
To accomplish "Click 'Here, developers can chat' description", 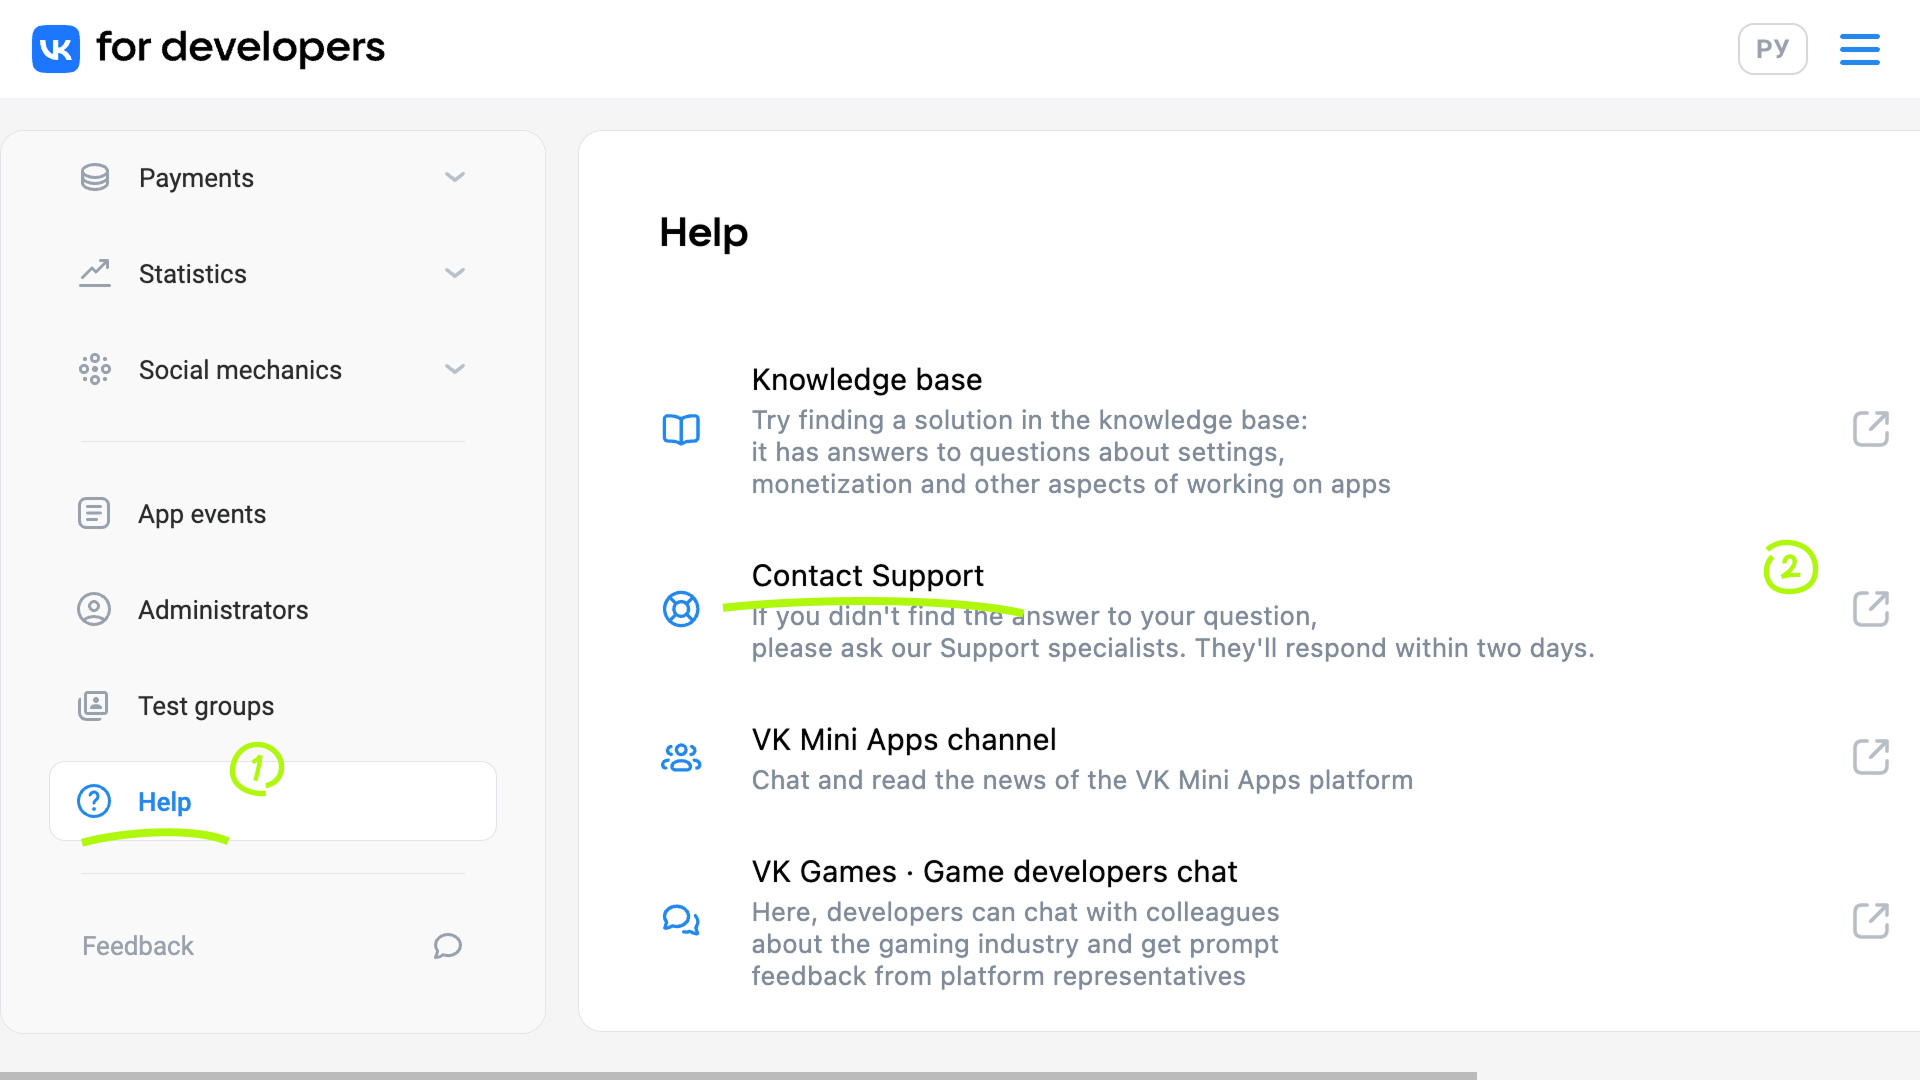I will coord(1015,944).
